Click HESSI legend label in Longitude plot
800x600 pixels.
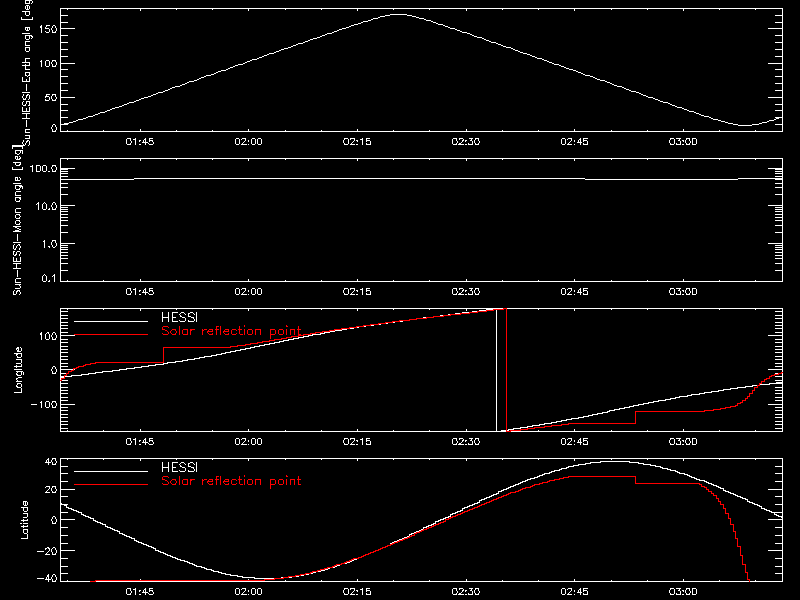point(179,317)
